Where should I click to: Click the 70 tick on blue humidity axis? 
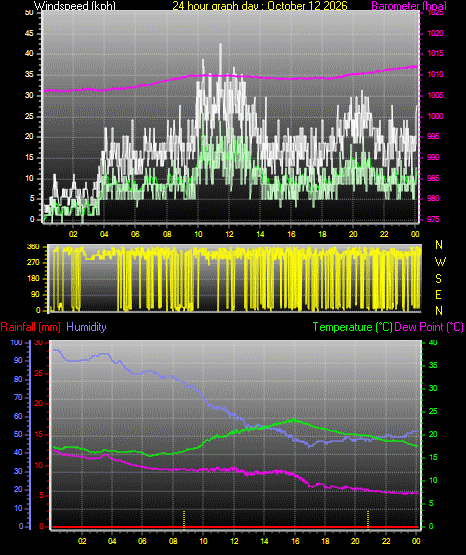pyautogui.click(x=18, y=397)
